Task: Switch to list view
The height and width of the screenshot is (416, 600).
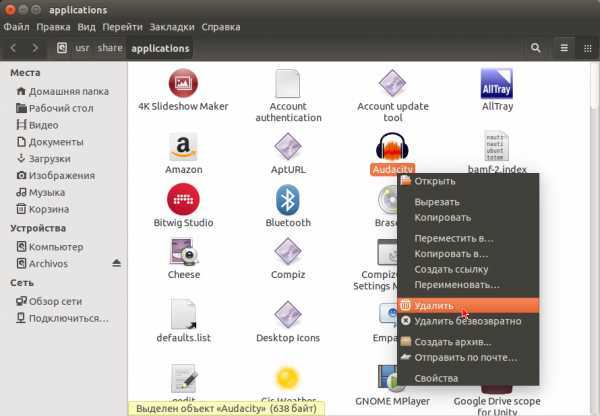Action: [x=564, y=48]
